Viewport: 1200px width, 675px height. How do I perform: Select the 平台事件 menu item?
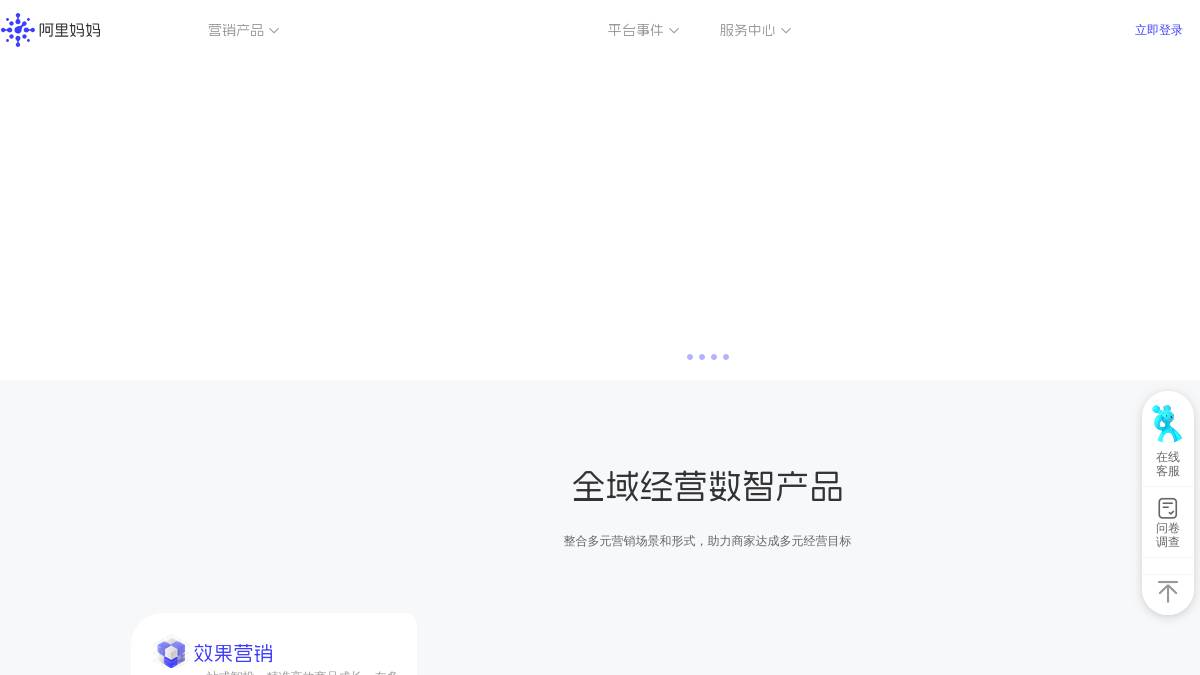click(636, 30)
